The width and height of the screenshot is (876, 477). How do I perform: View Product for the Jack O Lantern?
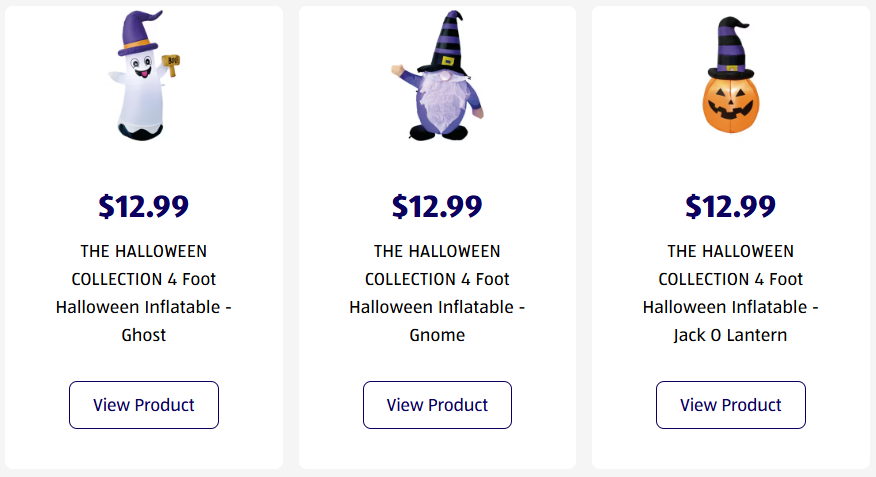tap(731, 405)
